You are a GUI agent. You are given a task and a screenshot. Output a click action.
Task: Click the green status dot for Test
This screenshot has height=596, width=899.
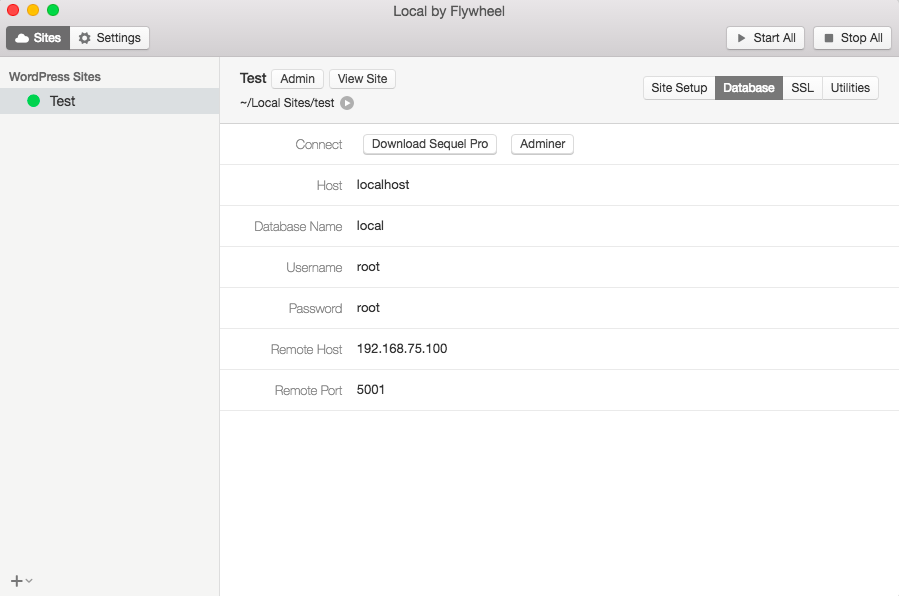pyautogui.click(x=34, y=101)
